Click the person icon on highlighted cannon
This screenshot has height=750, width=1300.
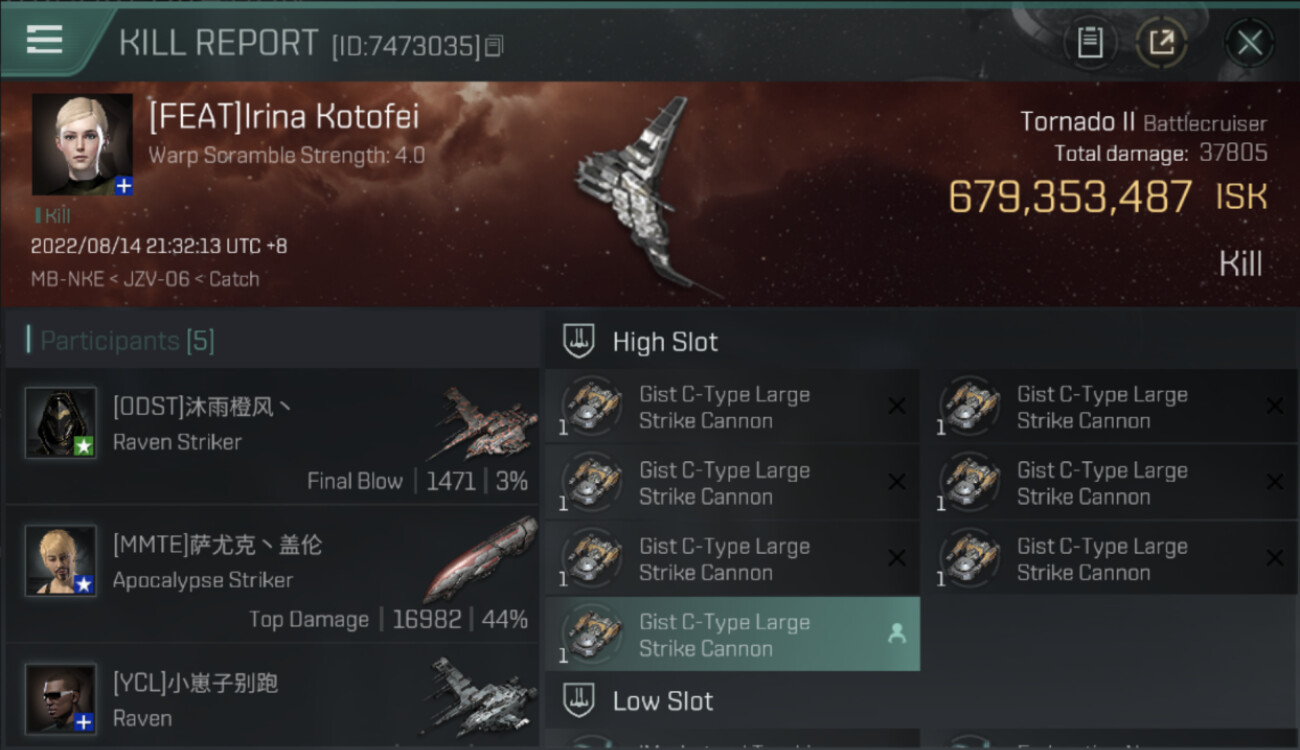897,633
